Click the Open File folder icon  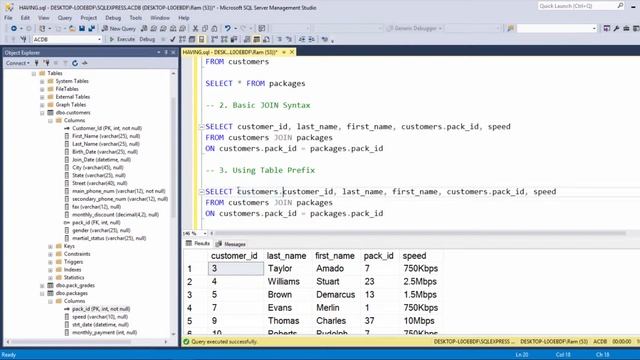coord(72,28)
